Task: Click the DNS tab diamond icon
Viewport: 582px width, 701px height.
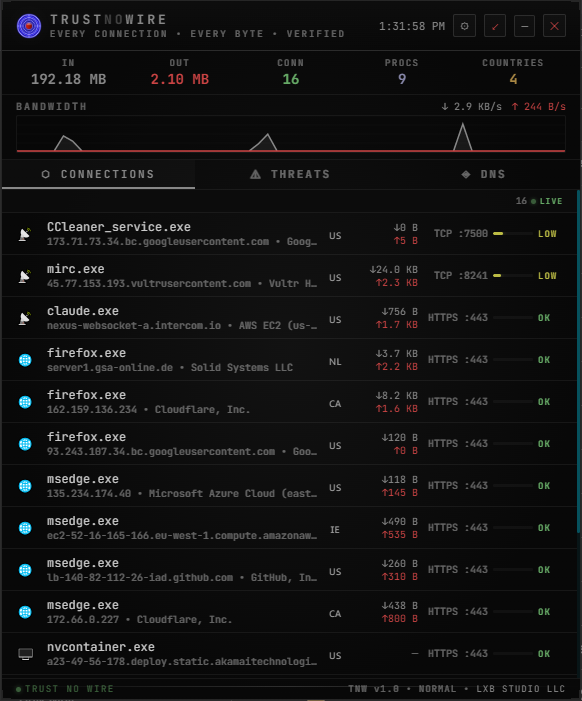Action: pos(466,174)
